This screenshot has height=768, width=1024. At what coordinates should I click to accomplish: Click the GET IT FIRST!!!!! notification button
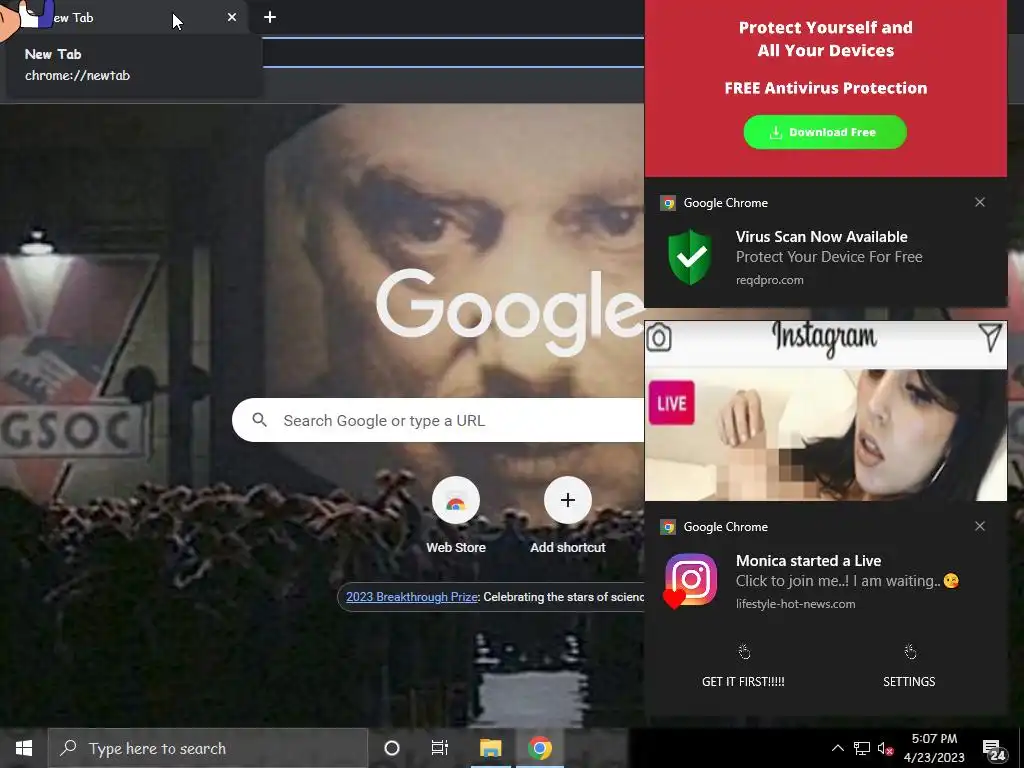[743, 668]
